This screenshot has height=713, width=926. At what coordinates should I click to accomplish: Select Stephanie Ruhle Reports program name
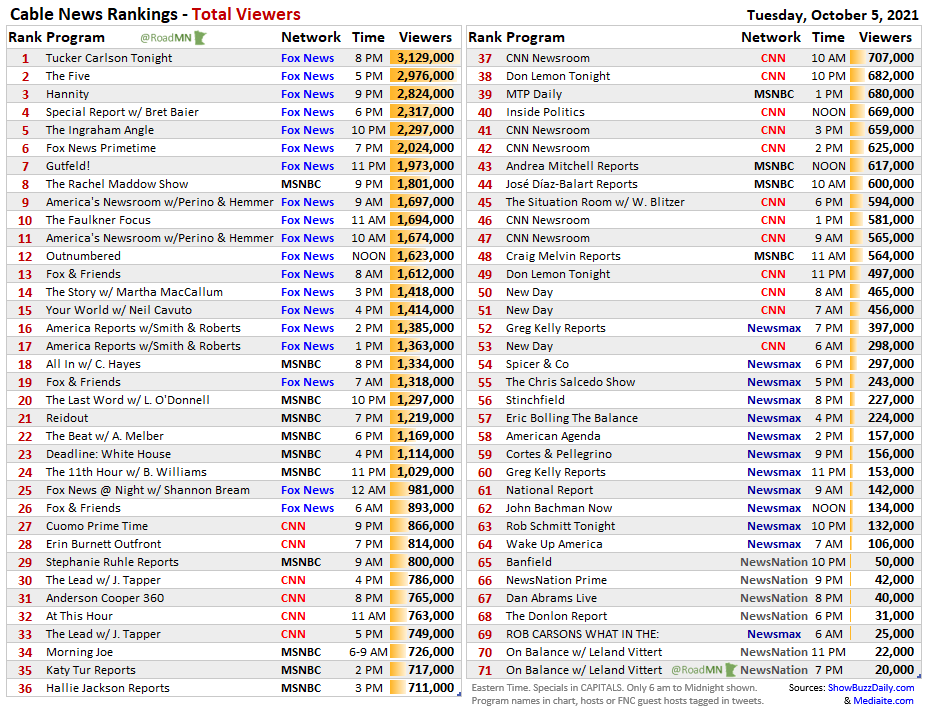pos(112,562)
